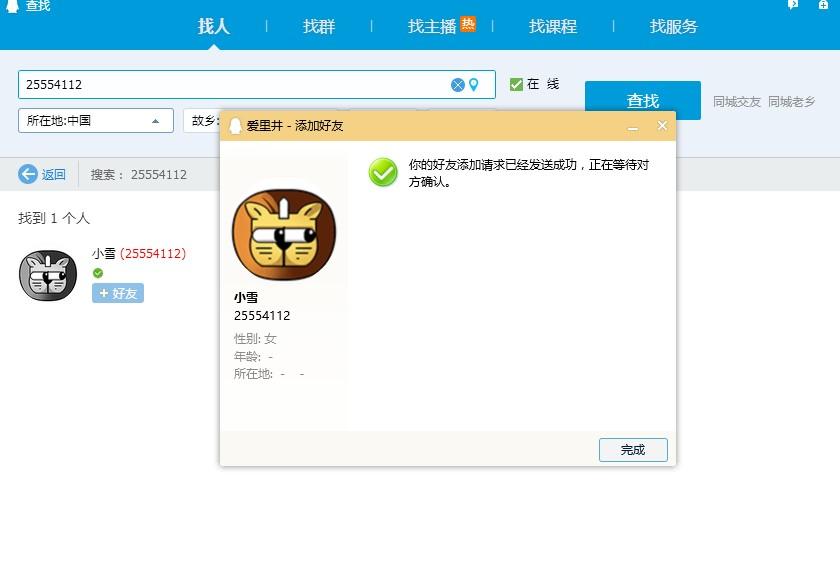Screen dimensions: 840x567
Task: Click the 25554112 number under 小雪 in dialog
Action: (262, 316)
